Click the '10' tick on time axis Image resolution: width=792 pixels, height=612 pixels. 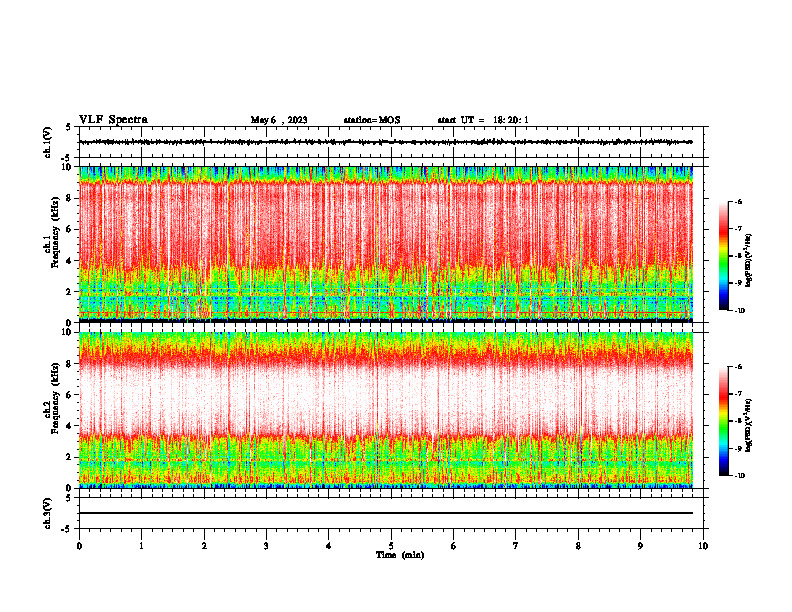(703, 546)
